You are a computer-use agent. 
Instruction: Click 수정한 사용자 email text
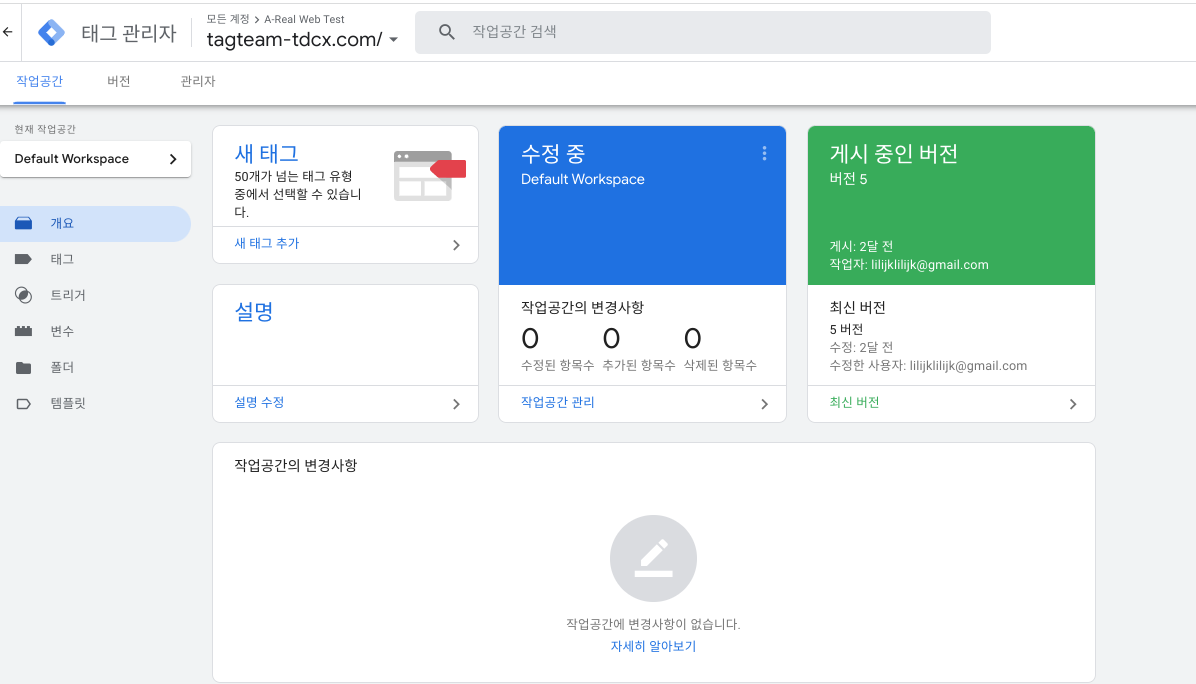pos(928,366)
